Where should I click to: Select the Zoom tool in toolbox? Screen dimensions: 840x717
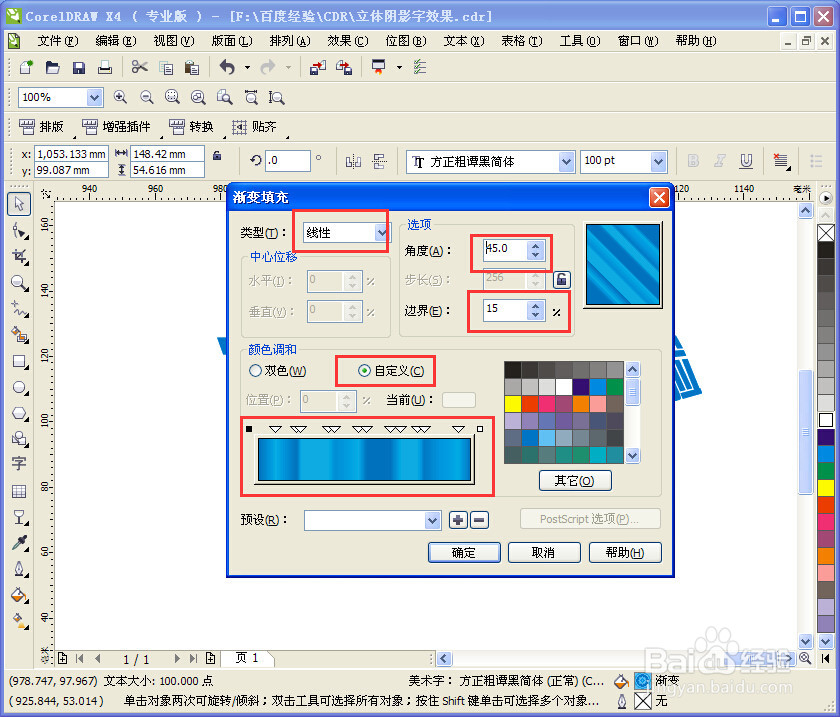pos(19,282)
